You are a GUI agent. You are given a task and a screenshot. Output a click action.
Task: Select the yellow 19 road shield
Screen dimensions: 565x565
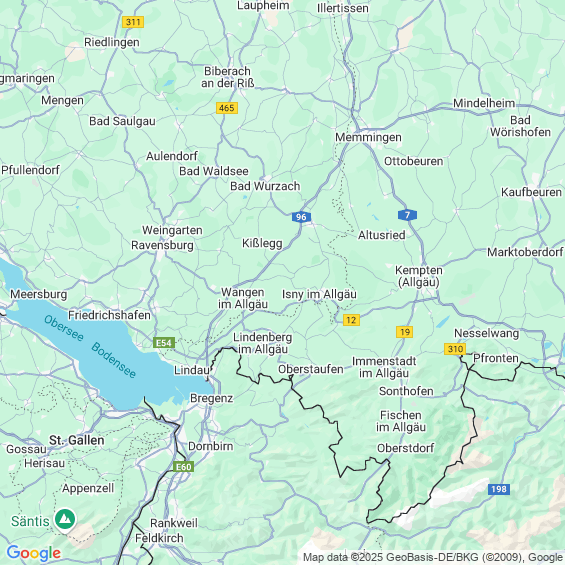click(x=404, y=332)
